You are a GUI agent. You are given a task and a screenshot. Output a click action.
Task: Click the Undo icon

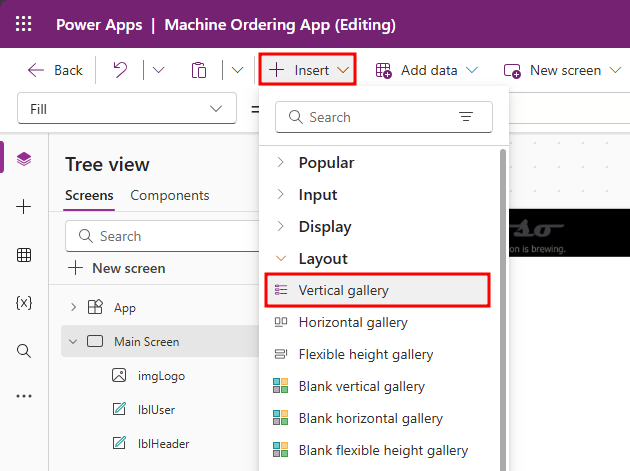(x=120, y=70)
